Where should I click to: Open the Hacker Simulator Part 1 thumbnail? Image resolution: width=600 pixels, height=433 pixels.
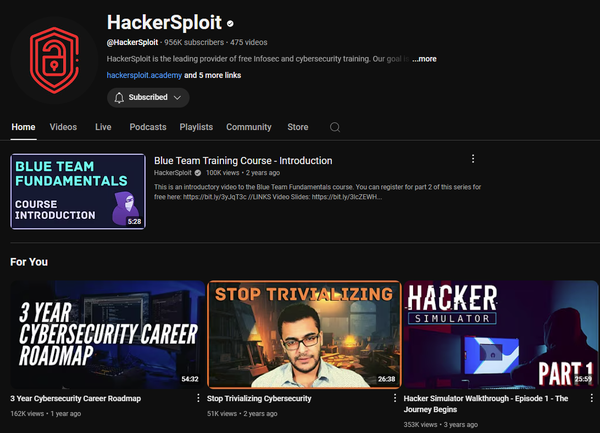point(501,334)
